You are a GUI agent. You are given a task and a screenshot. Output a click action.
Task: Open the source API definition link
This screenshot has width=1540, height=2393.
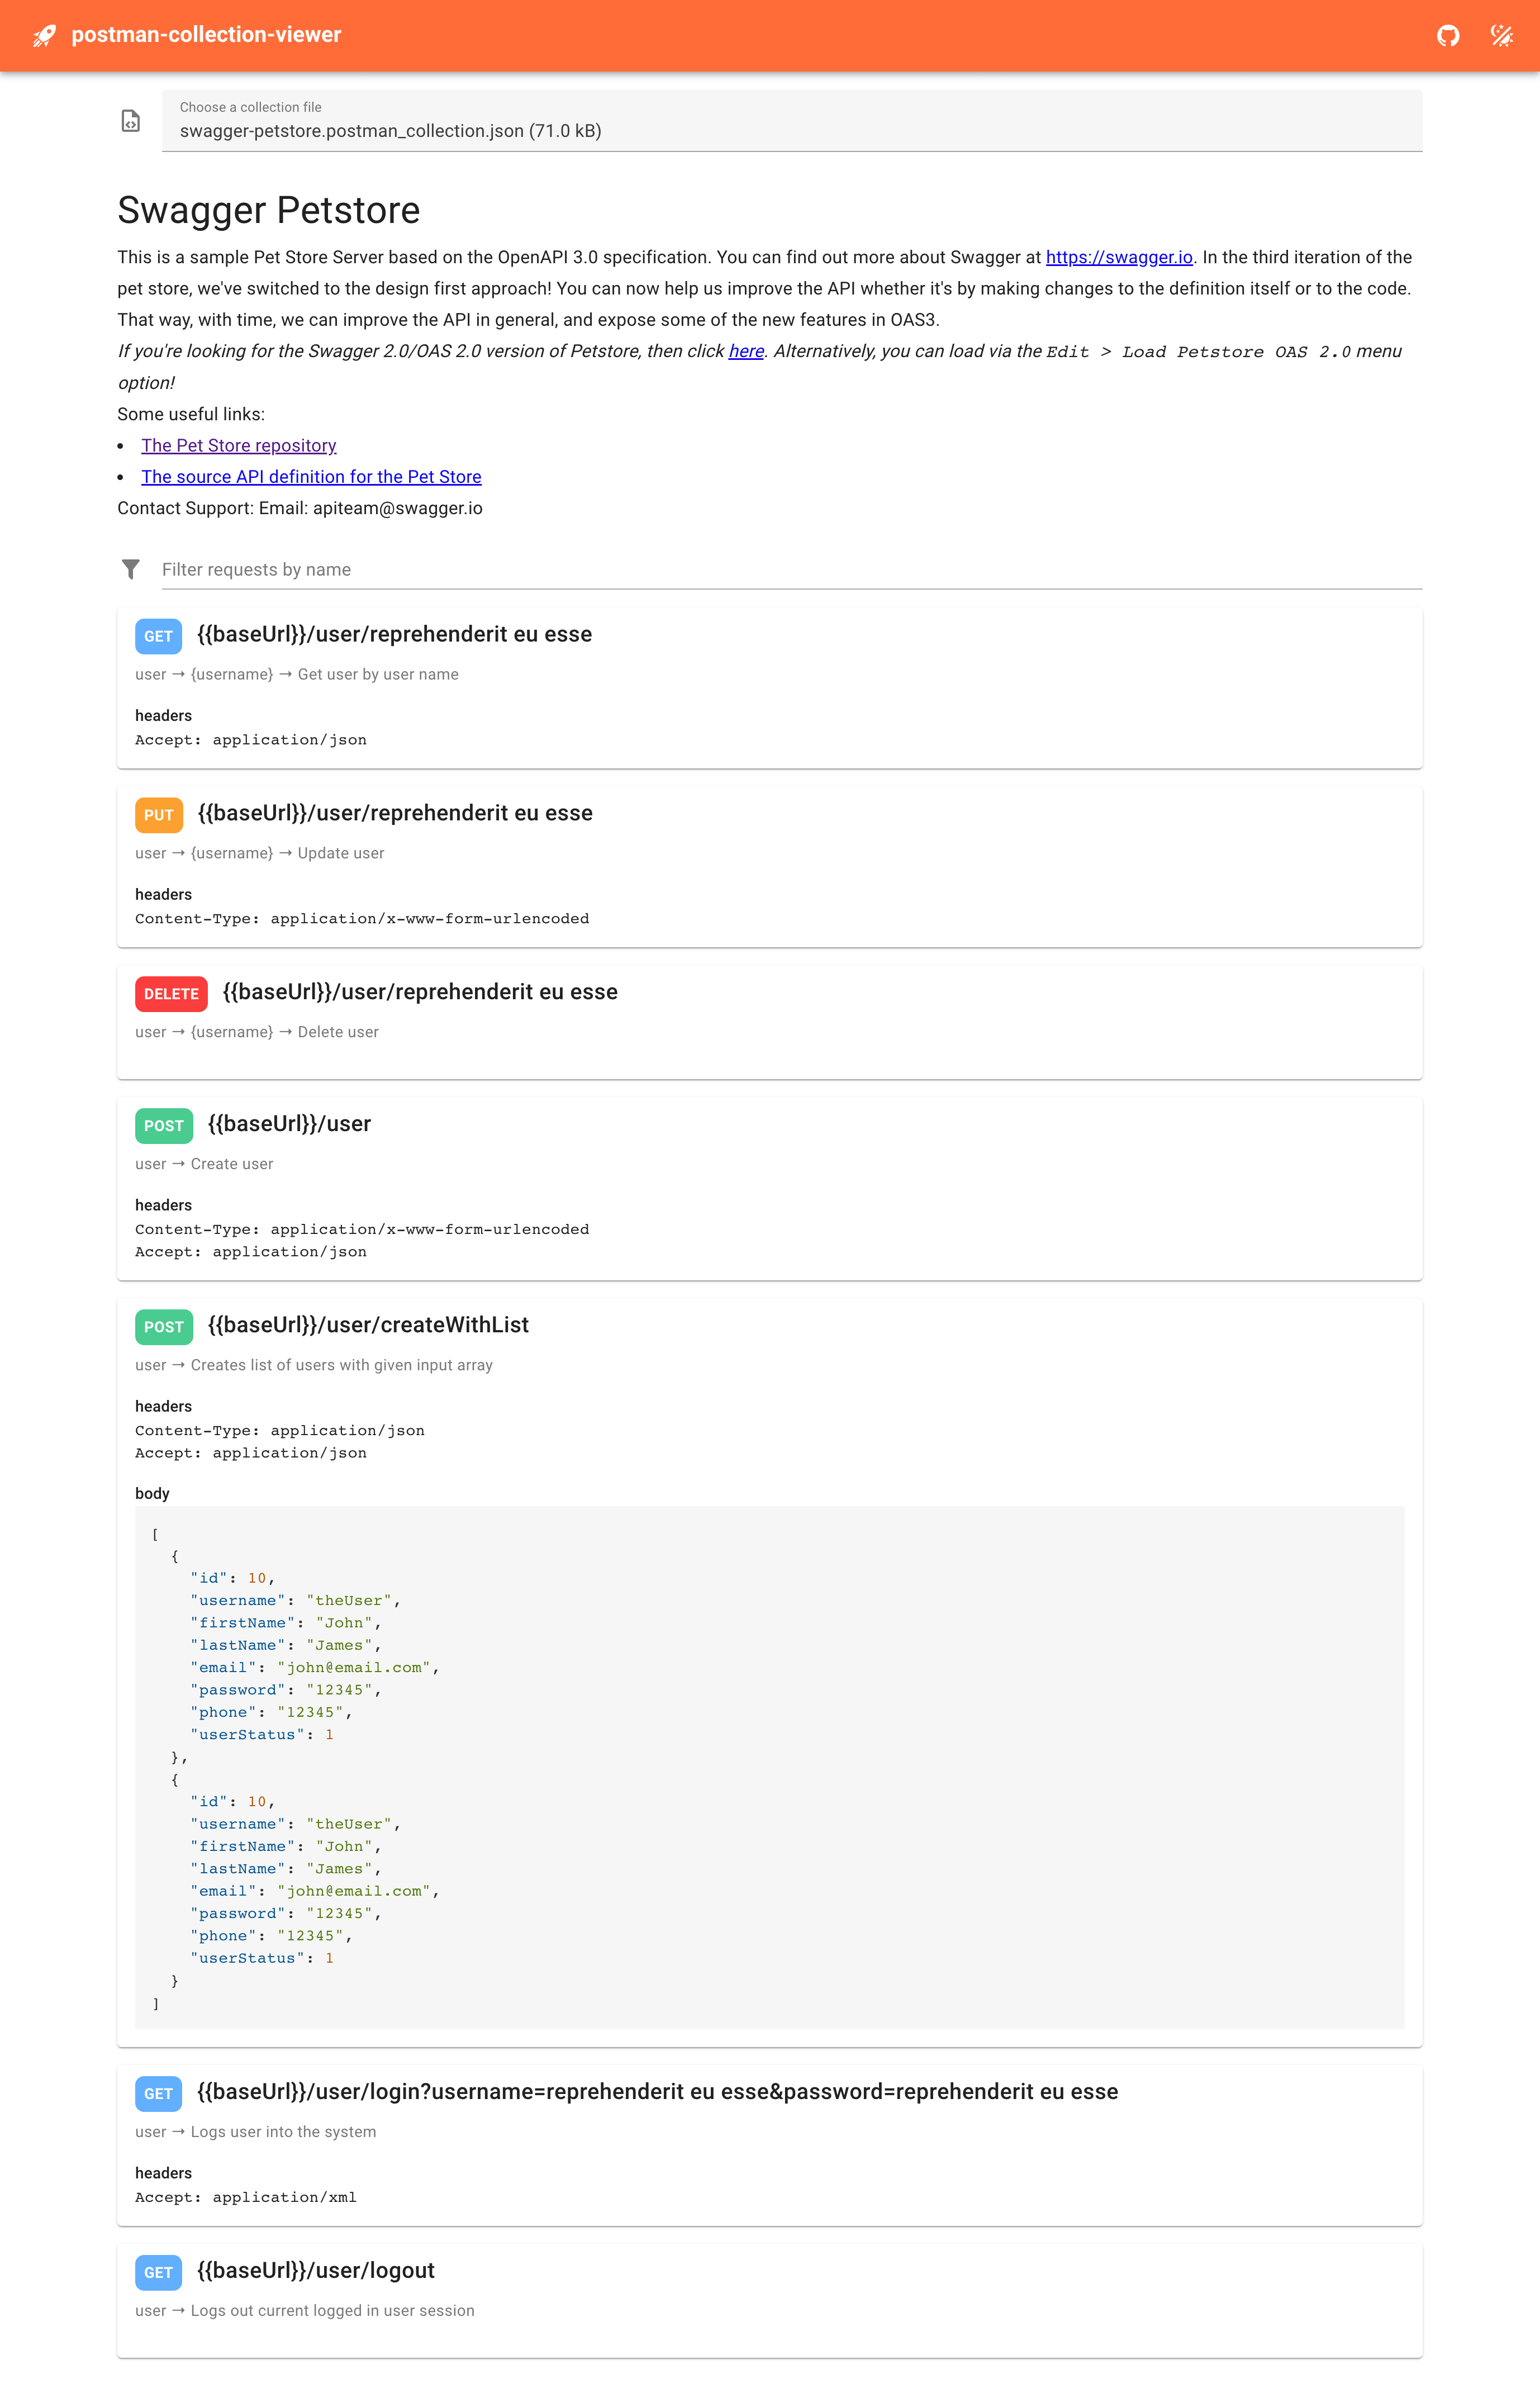tap(312, 477)
